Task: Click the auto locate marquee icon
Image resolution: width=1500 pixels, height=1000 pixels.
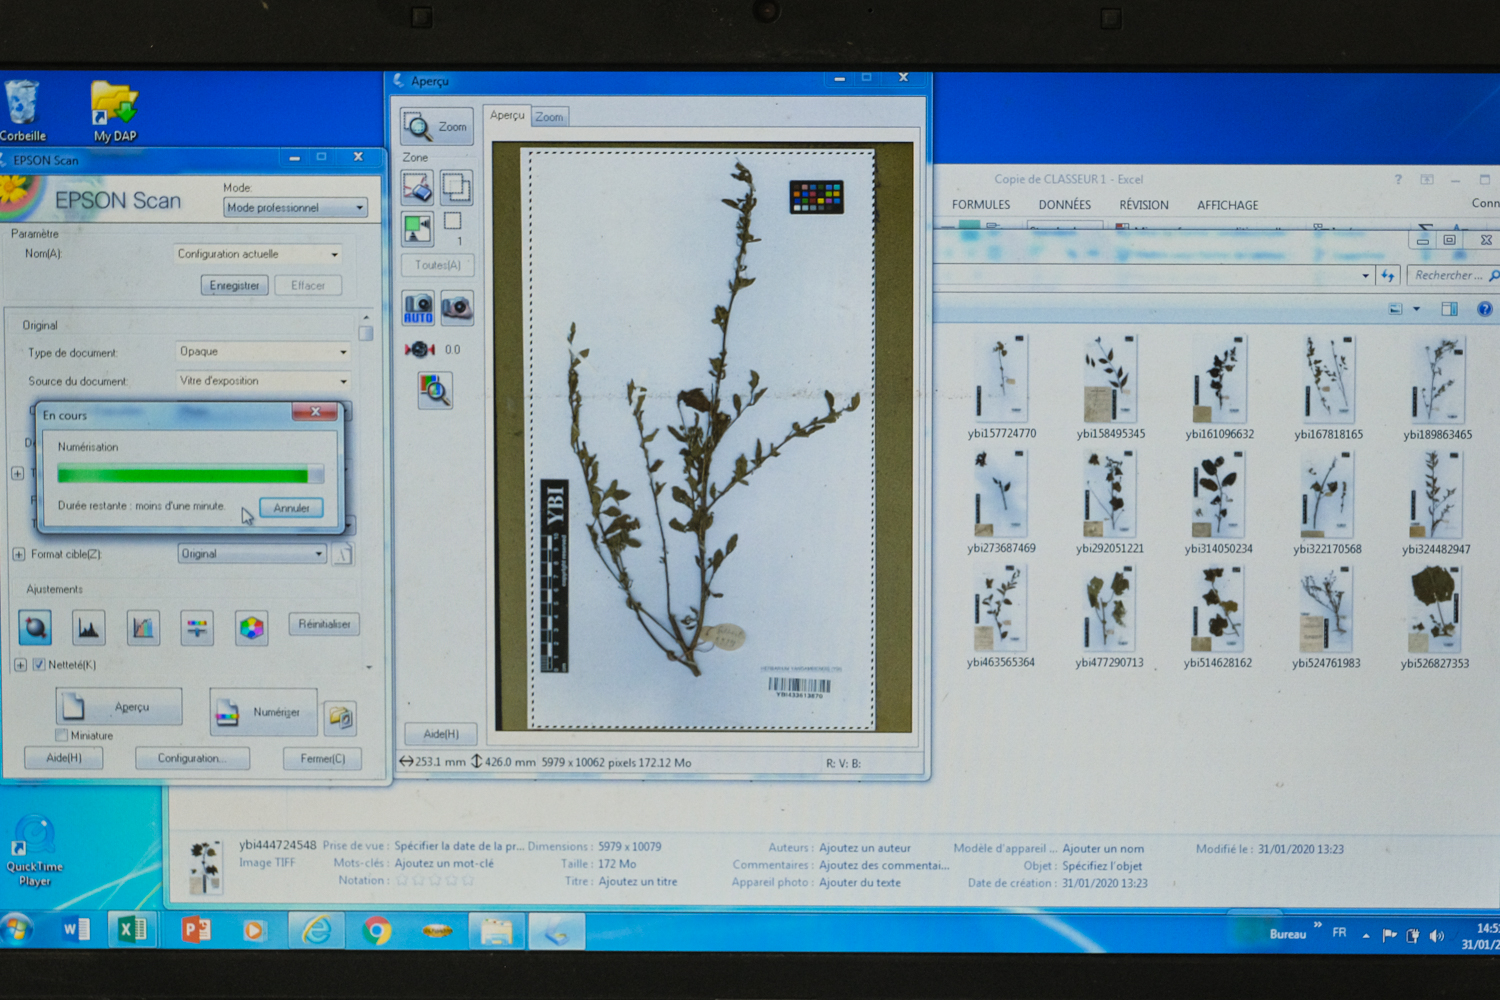Action: tap(417, 228)
